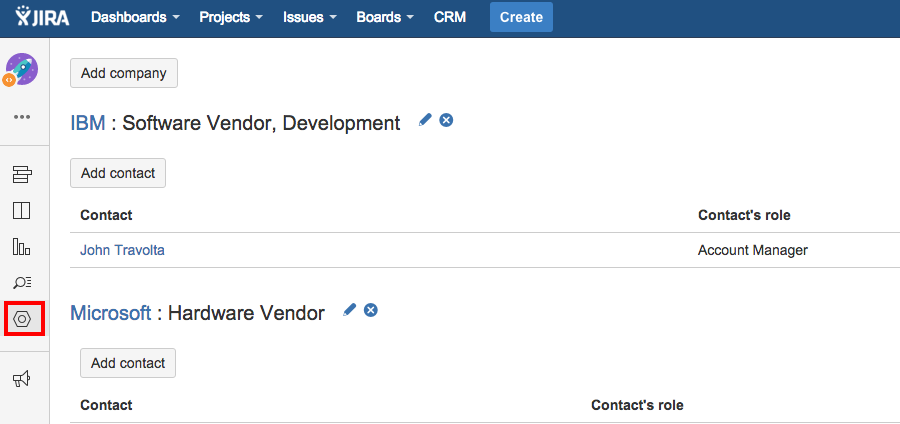Expand the Issues dropdown menu

(309, 17)
